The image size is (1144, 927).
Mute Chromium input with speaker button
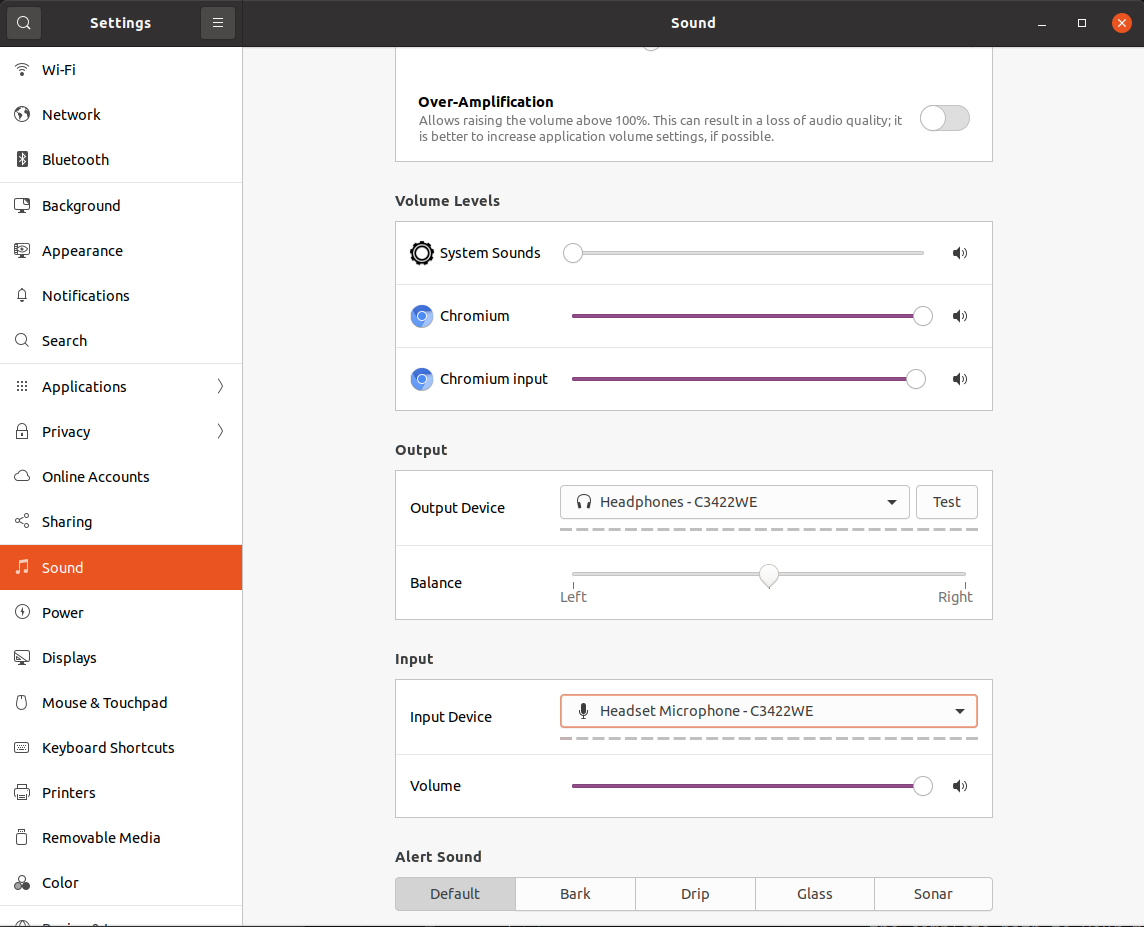point(959,379)
